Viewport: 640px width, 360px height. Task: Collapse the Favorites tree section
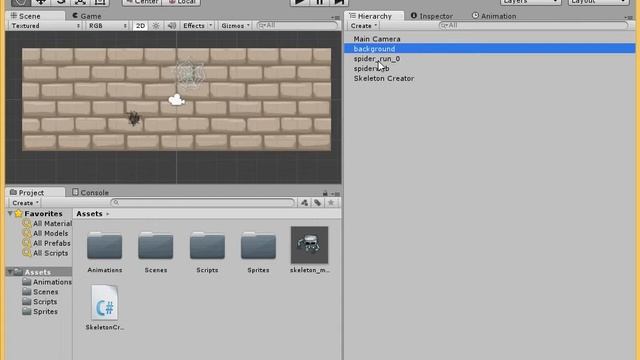(10, 213)
